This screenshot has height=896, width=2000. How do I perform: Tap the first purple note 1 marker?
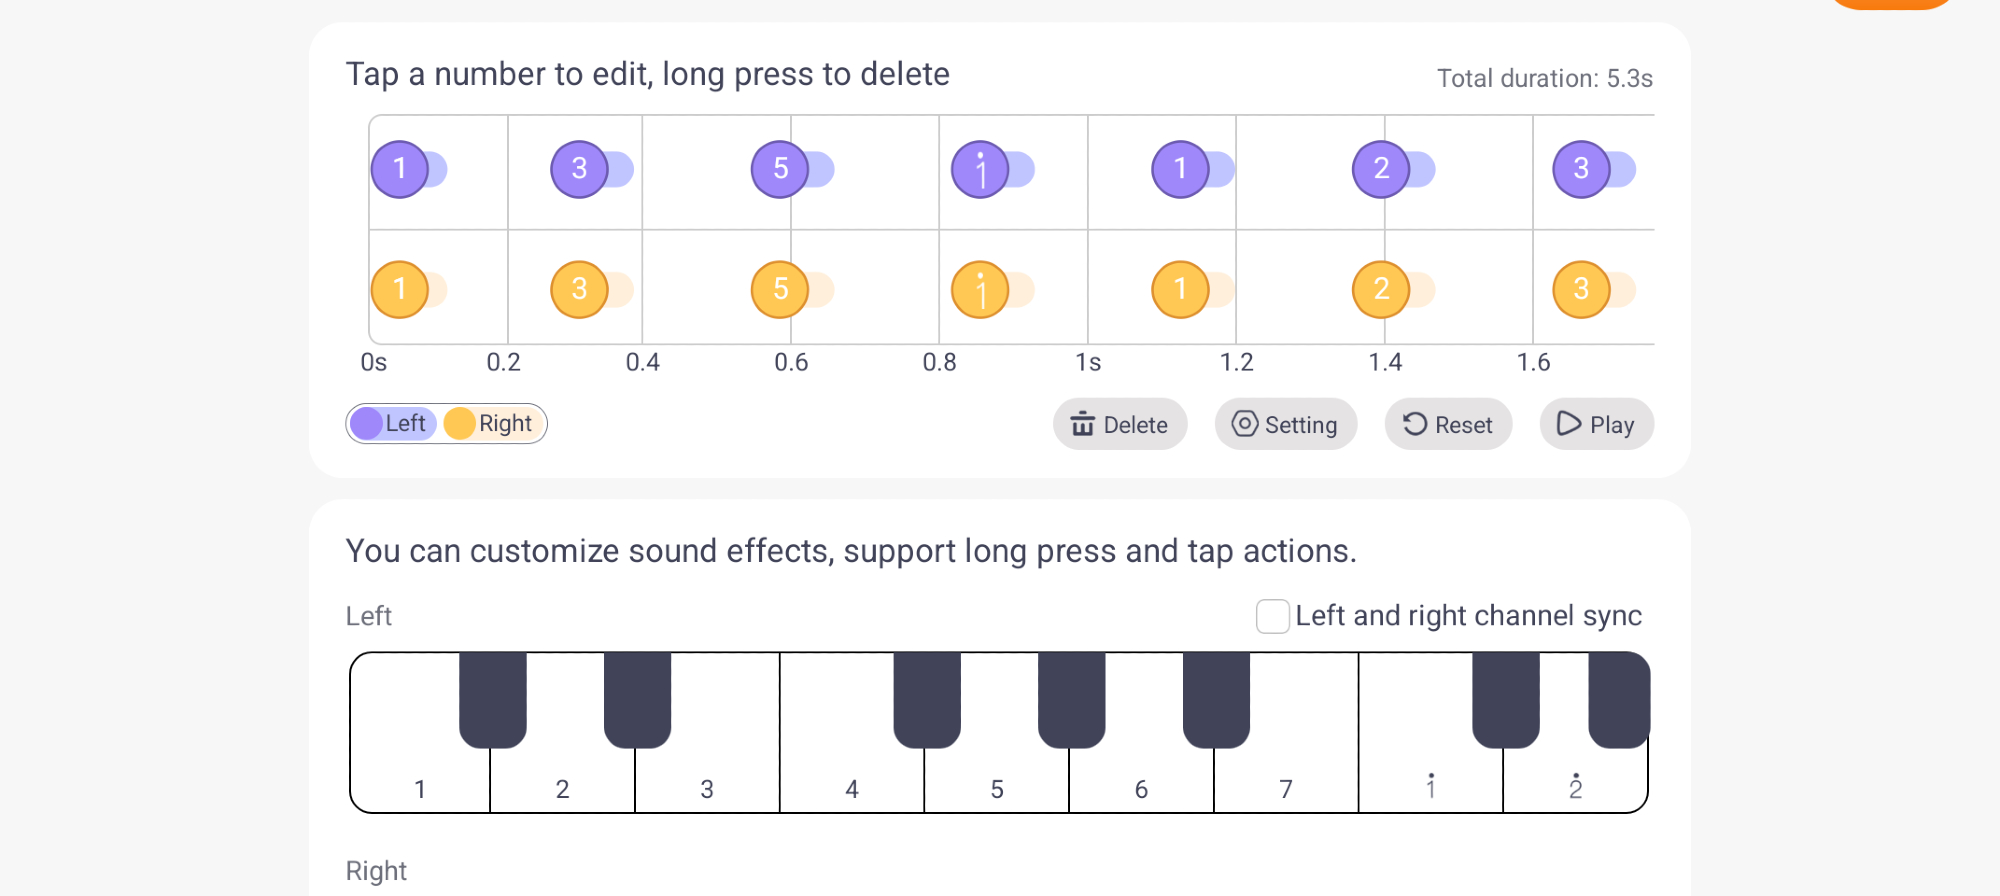coord(400,169)
